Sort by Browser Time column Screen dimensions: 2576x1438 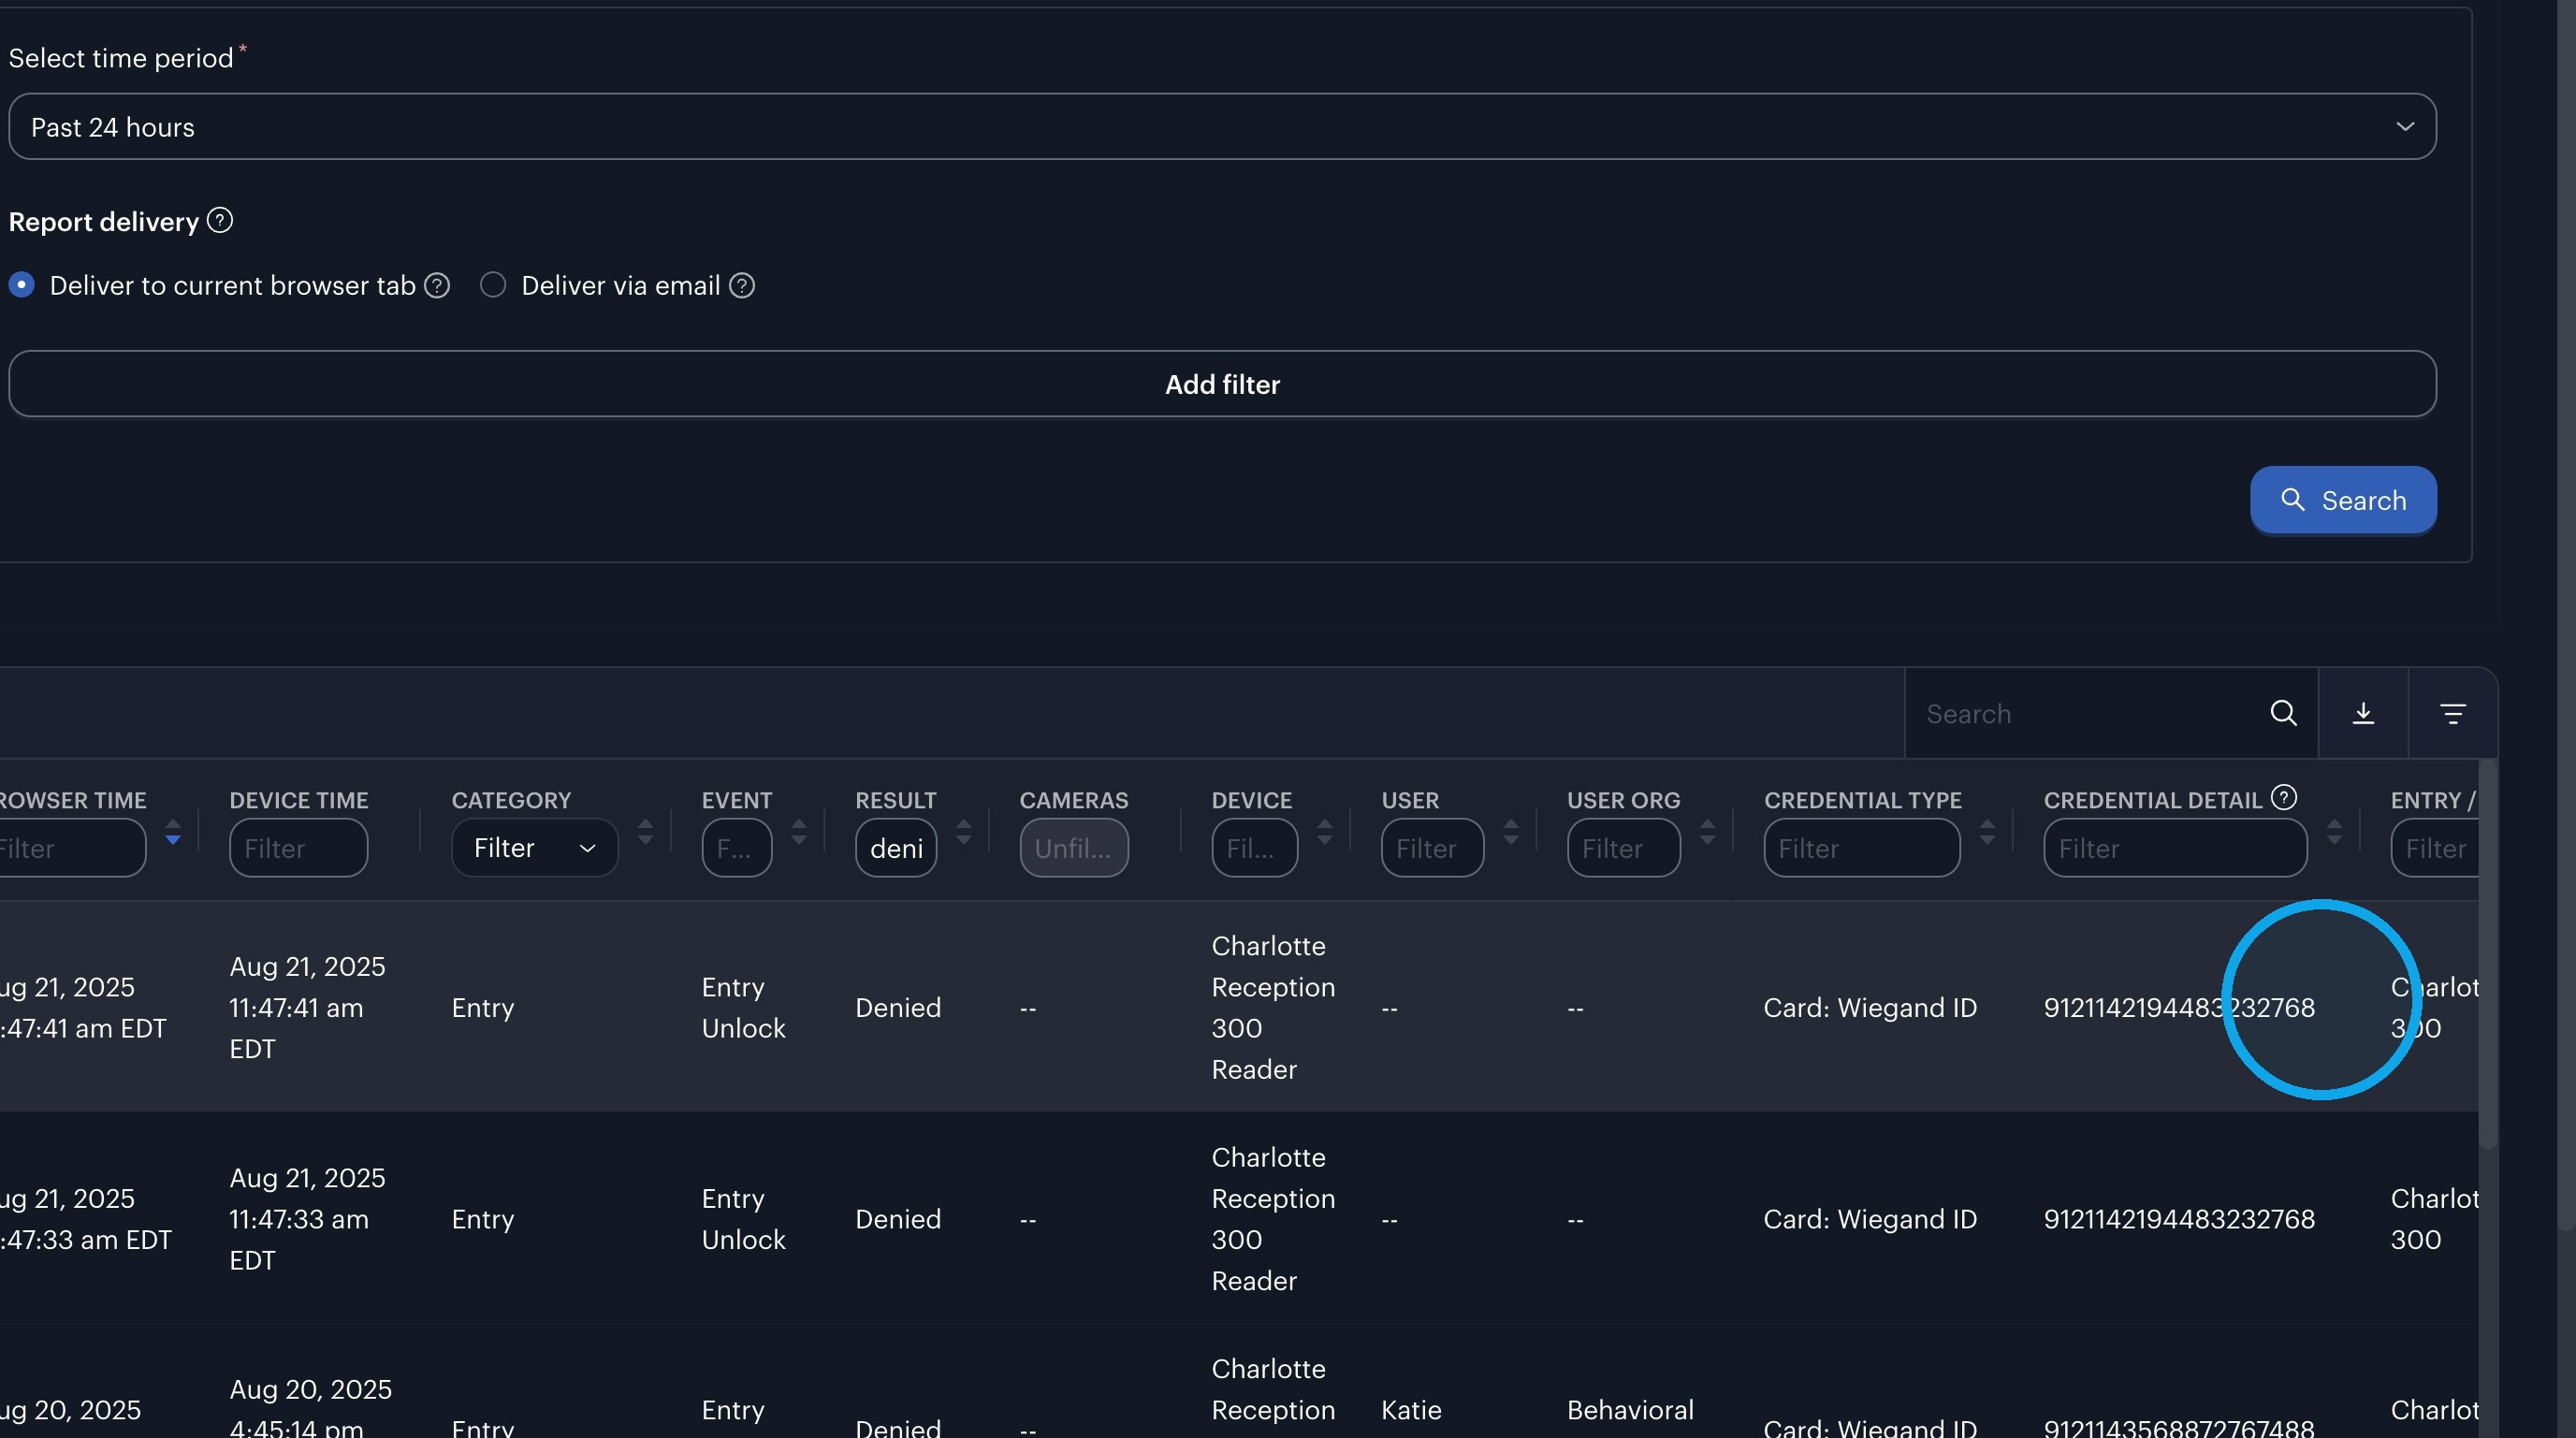click(173, 832)
